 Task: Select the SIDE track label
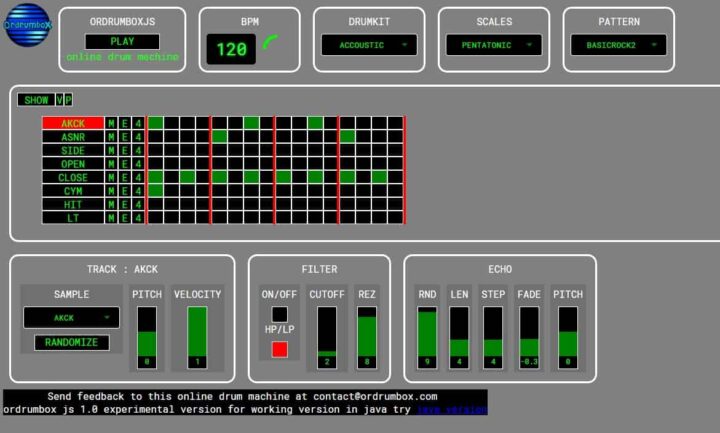73,150
